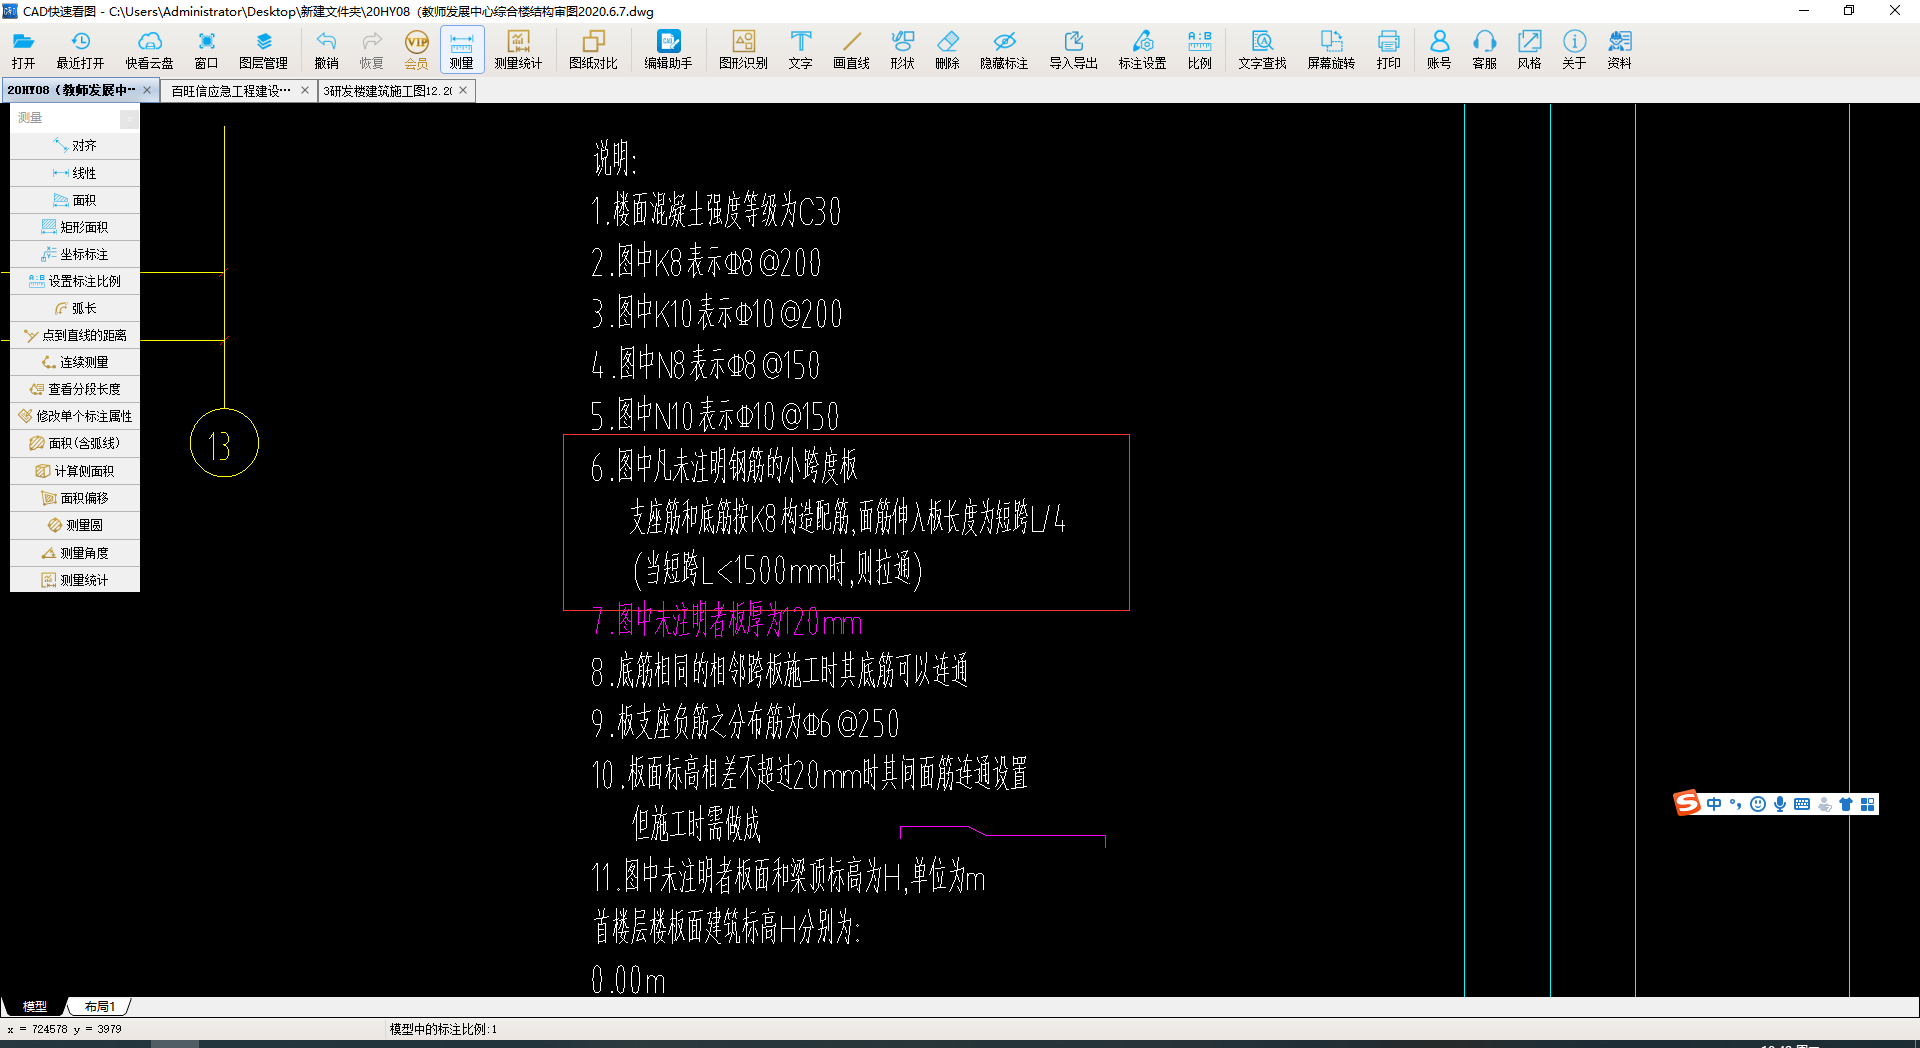The width and height of the screenshot is (1920, 1048).
Task: Redo with the 恢复 button
Action: (371, 50)
